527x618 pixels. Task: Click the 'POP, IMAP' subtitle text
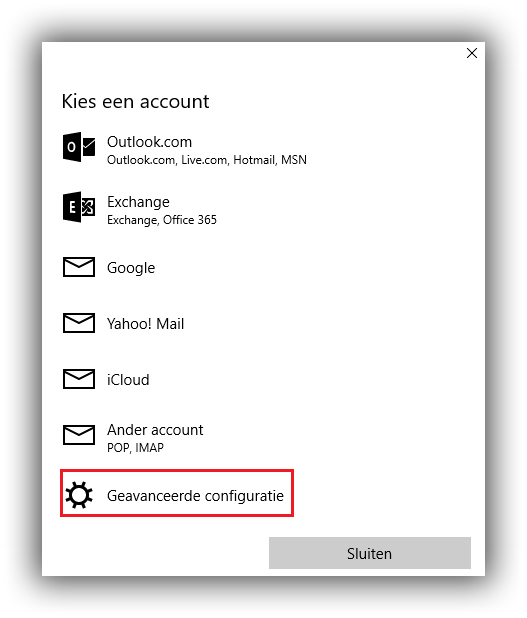tap(135, 448)
